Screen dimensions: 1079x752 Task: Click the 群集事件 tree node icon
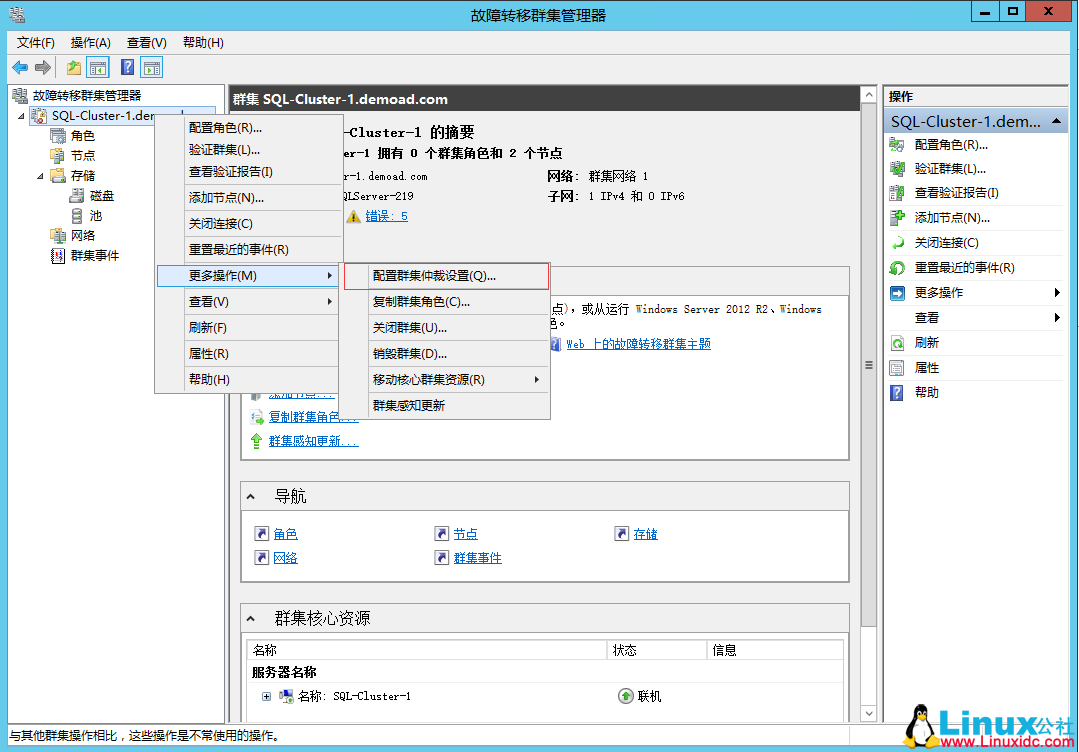[x=58, y=255]
